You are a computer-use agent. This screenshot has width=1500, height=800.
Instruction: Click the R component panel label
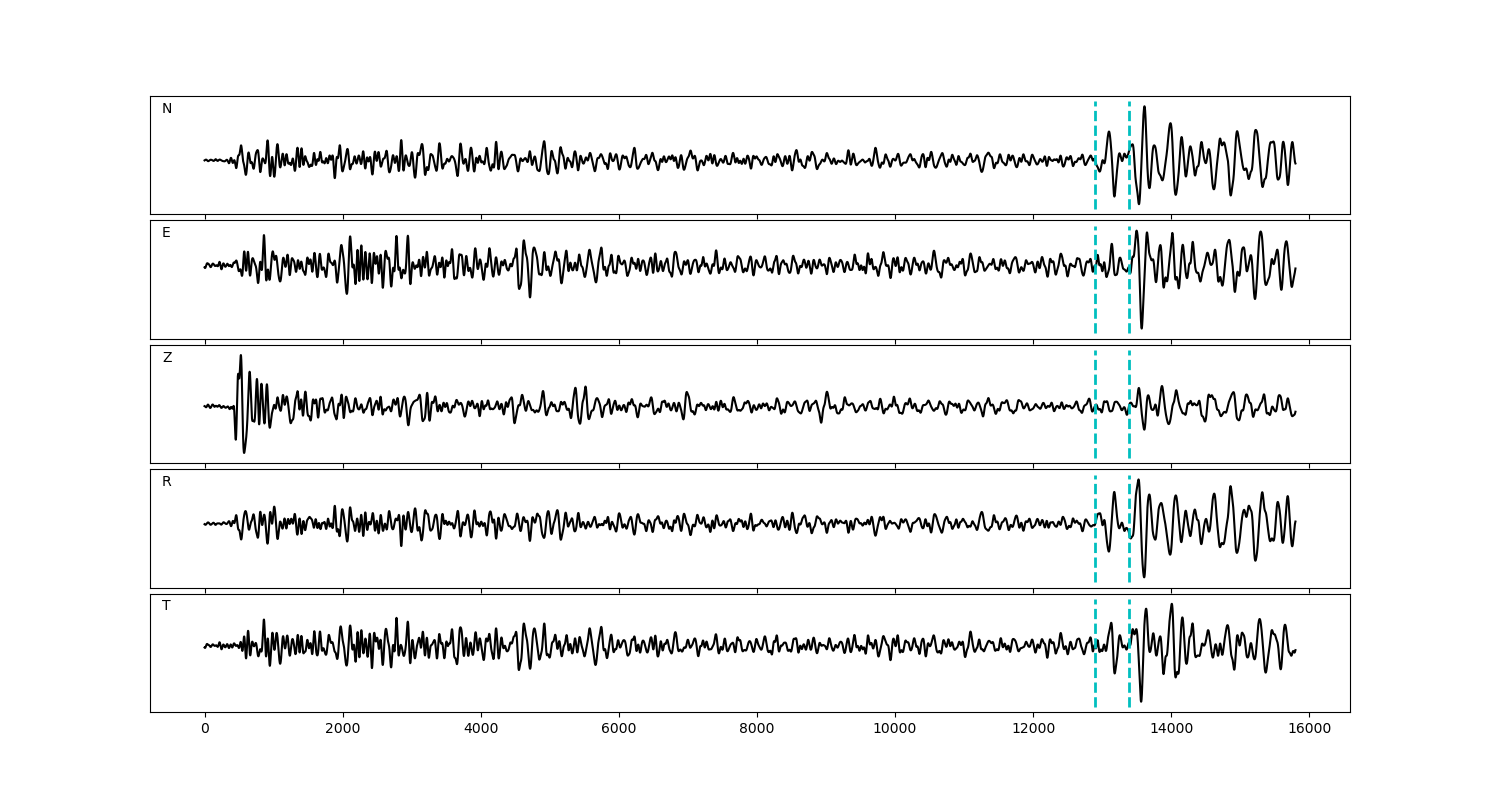[x=166, y=482]
